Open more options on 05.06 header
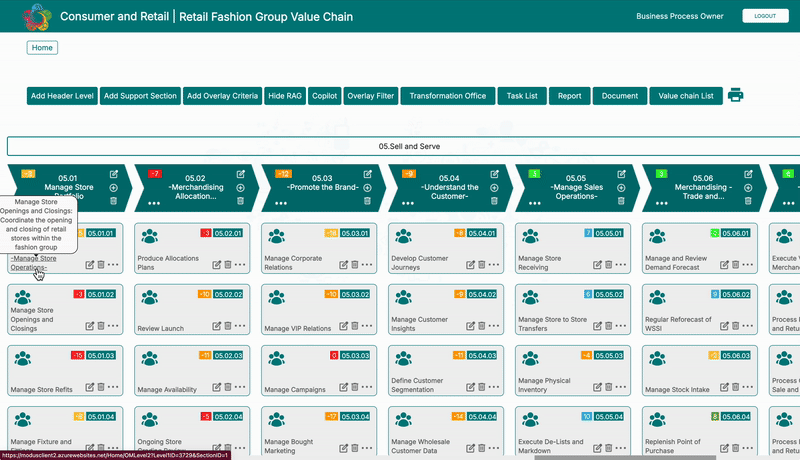The height and width of the screenshot is (460, 800). 662,203
